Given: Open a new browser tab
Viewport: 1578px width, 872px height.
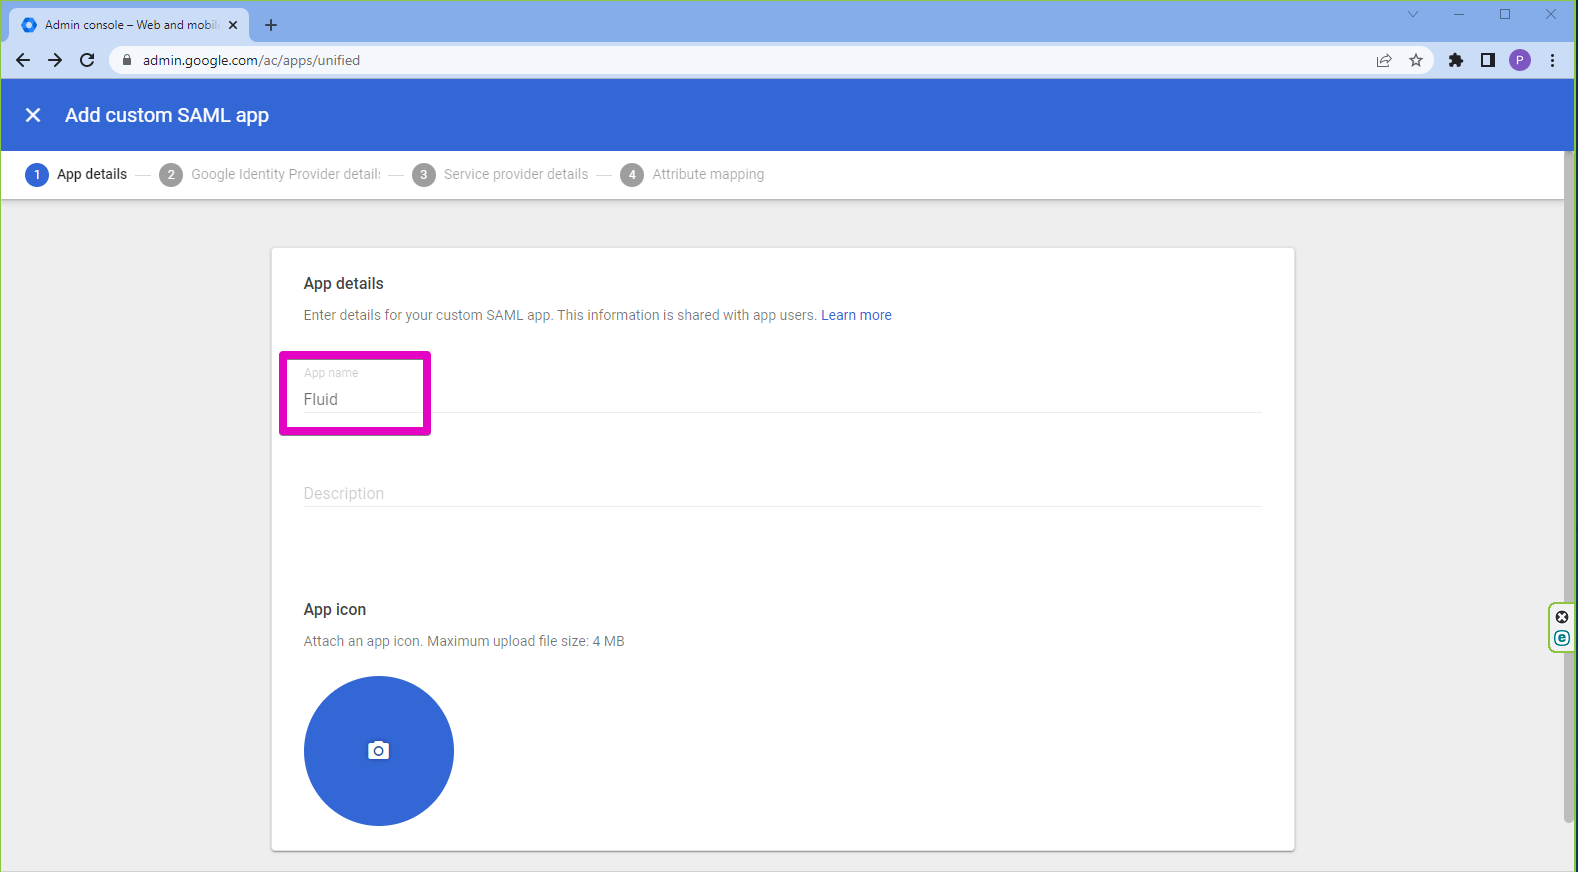Looking at the screenshot, I should pyautogui.click(x=271, y=25).
